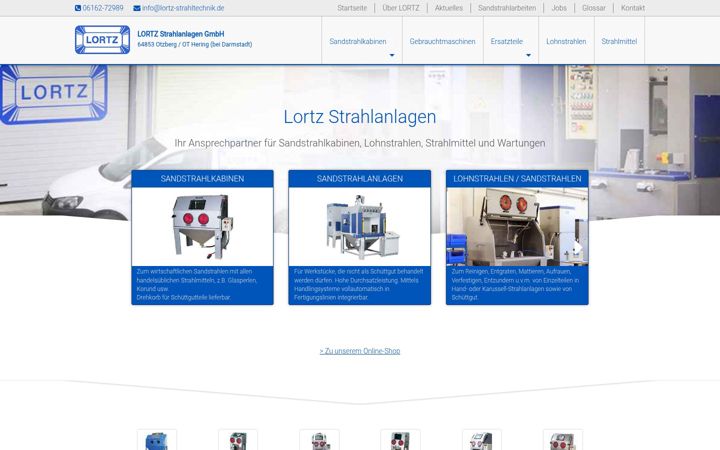Click the envelope icon beside the email address

[x=137, y=8]
